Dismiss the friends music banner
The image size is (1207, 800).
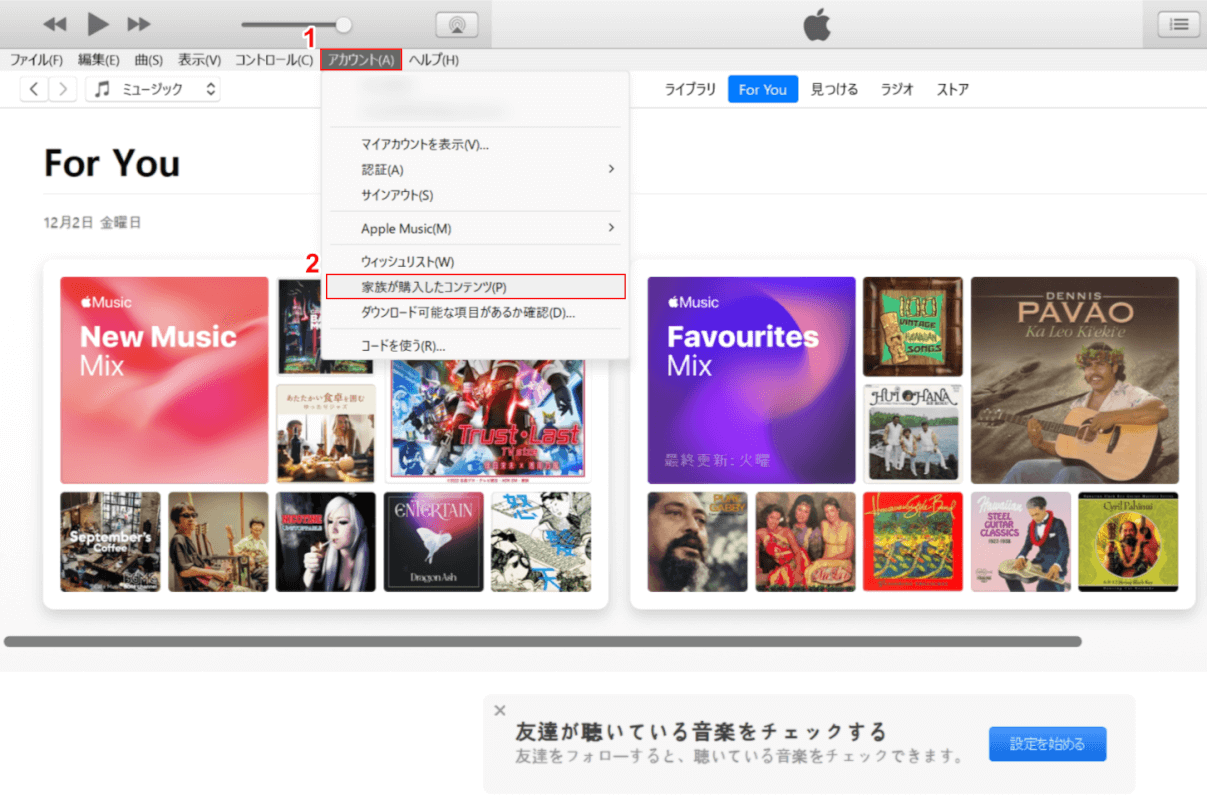pos(500,710)
